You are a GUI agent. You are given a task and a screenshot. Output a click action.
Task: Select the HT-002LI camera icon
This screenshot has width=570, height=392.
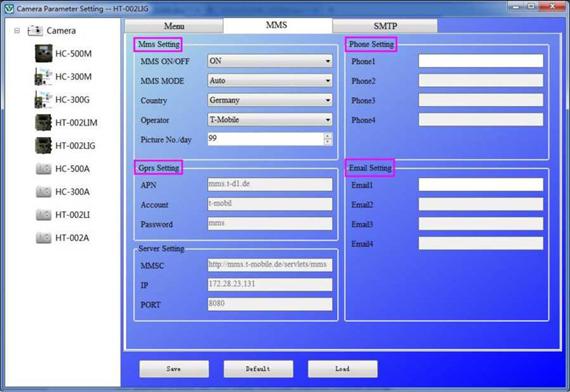[x=44, y=215]
